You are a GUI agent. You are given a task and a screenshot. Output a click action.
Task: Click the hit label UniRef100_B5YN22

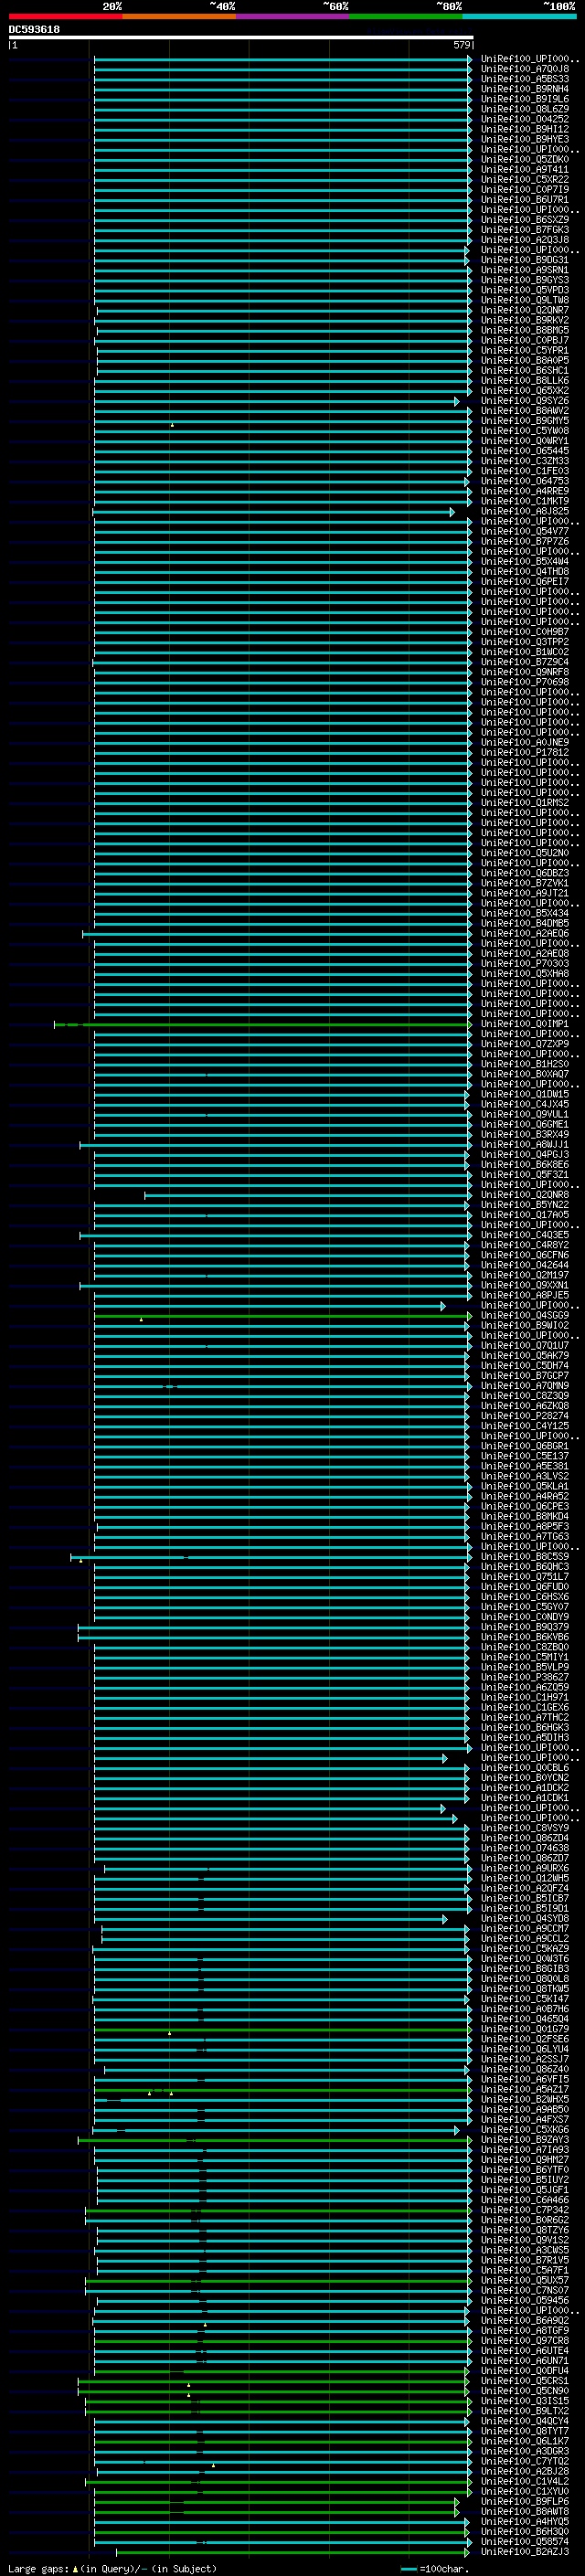pyautogui.click(x=525, y=1205)
